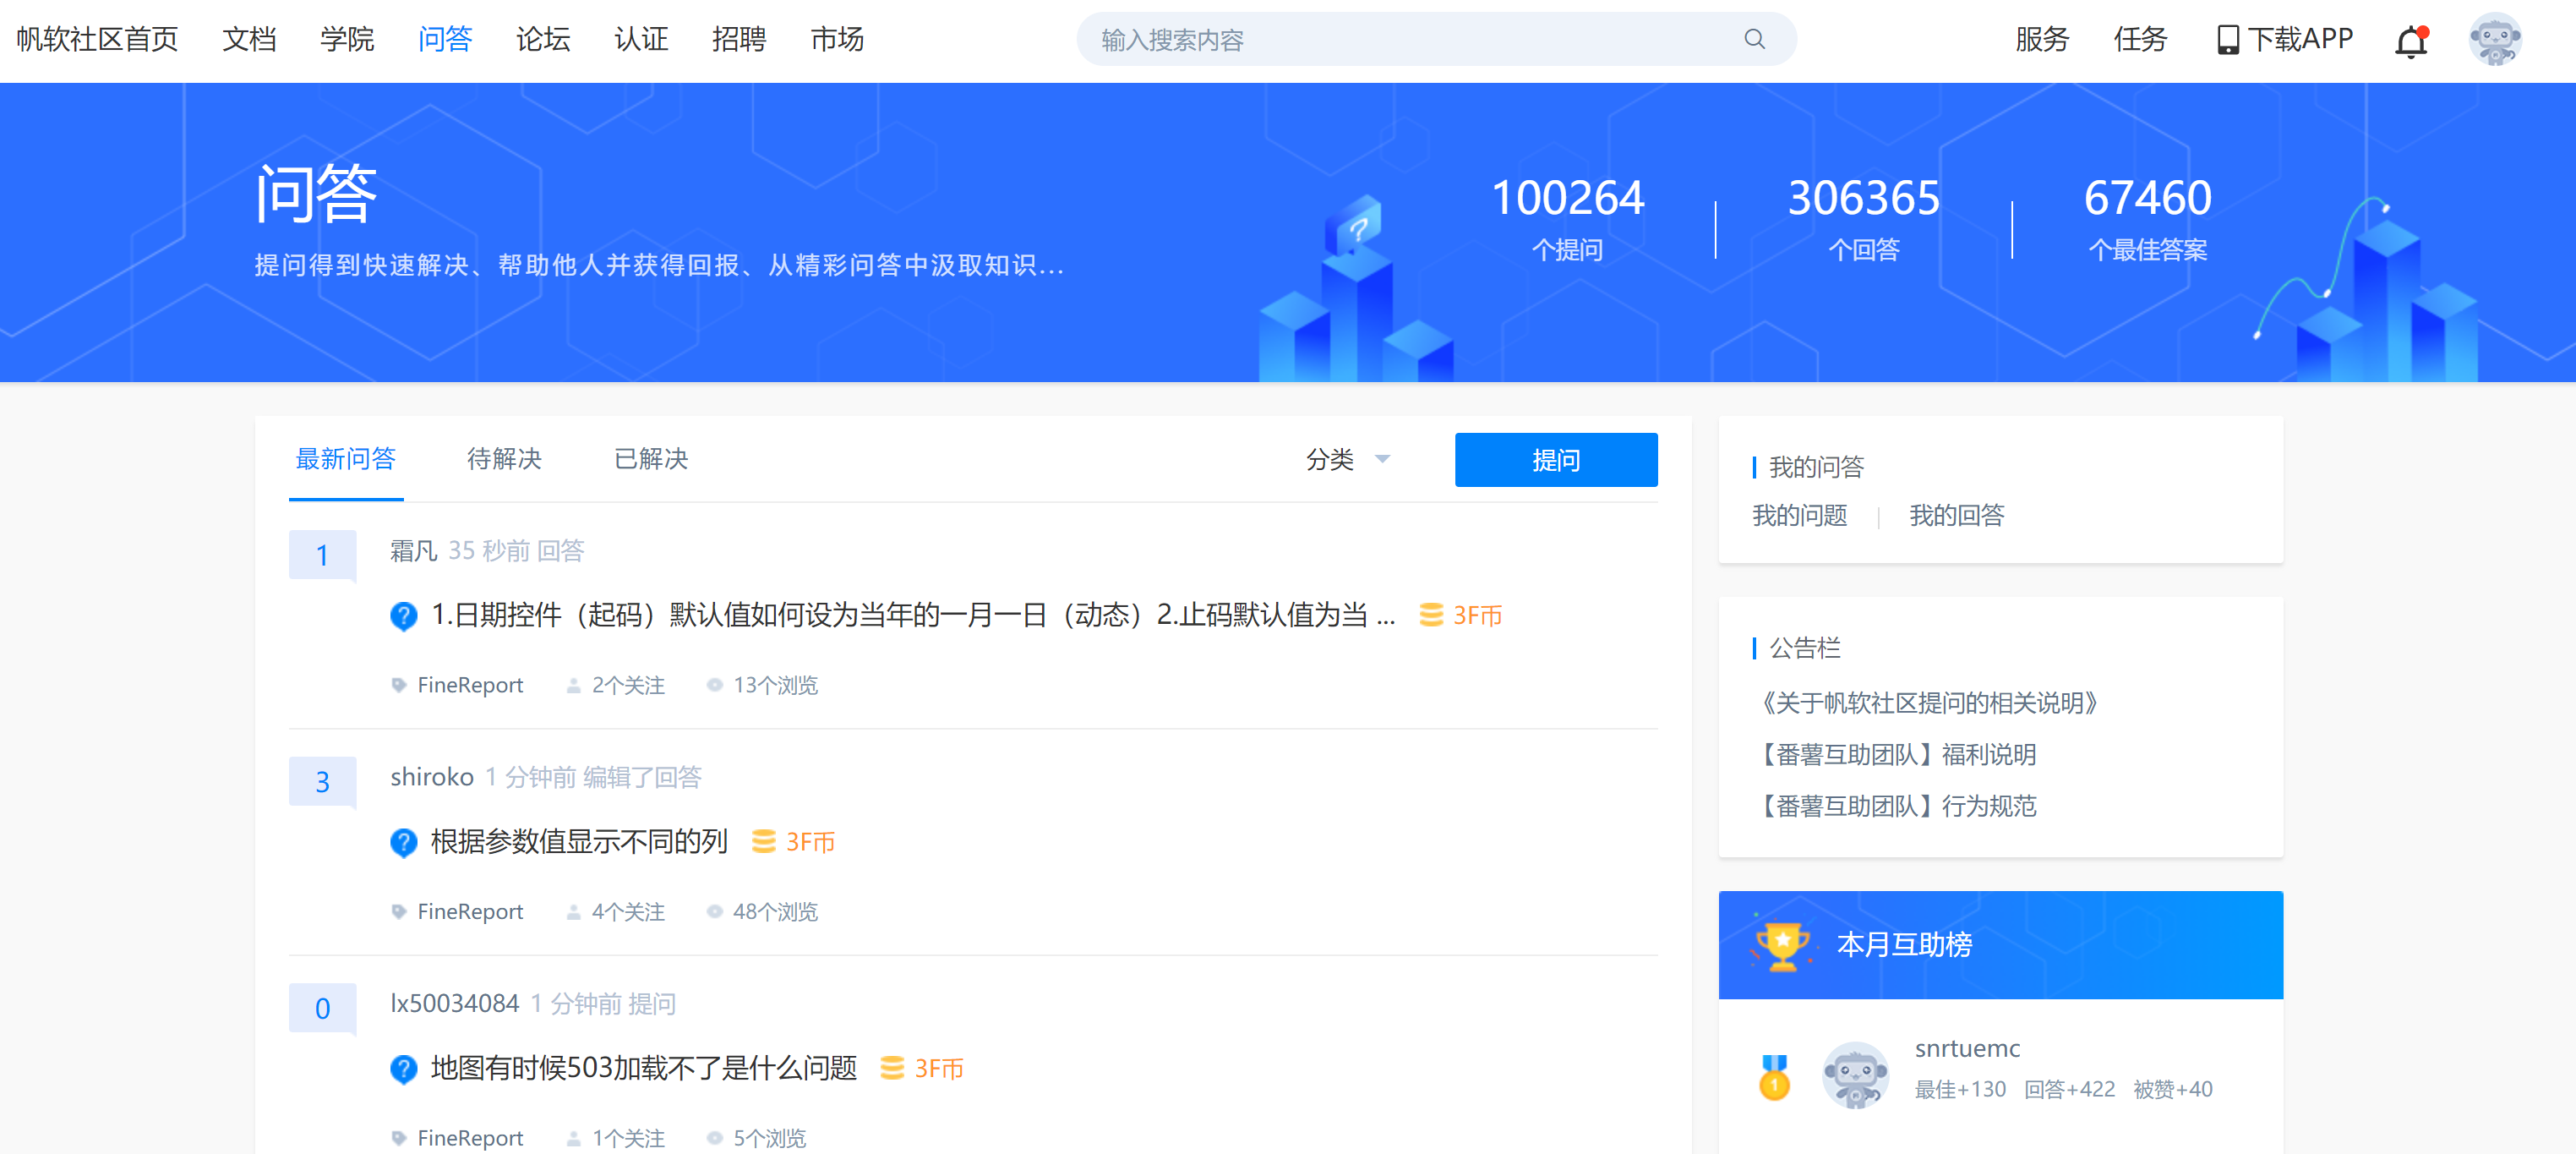Viewport: 2576px width, 1154px height.
Task: Switch to the 已解决 tab
Action: (651, 459)
